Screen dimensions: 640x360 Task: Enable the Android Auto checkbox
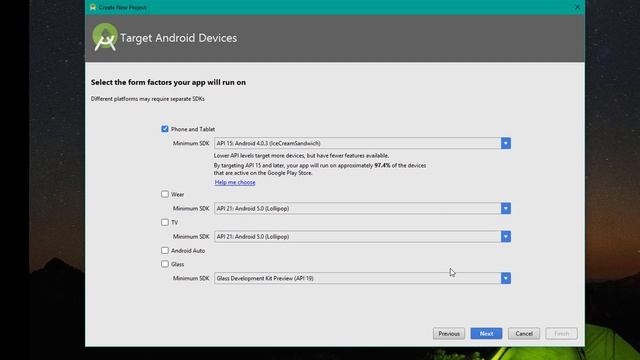[x=165, y=250]
